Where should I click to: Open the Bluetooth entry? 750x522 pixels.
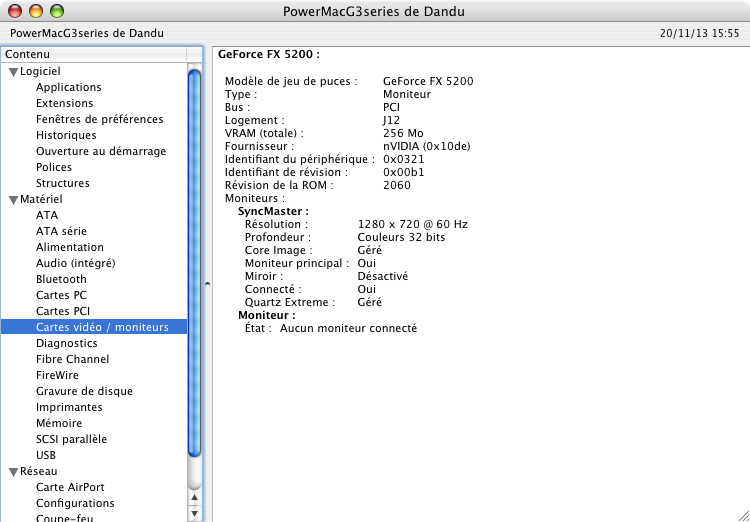click(x=61, y=279)
